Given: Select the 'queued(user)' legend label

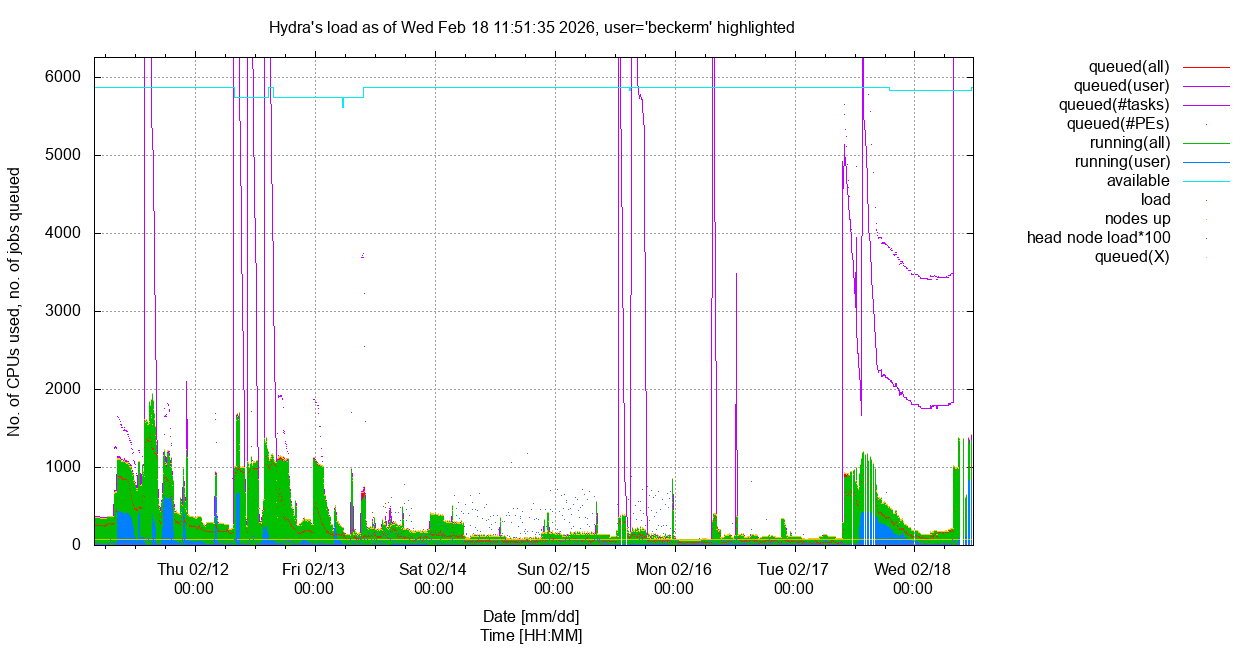Looking at the screenshot, I should (1121, 86).
